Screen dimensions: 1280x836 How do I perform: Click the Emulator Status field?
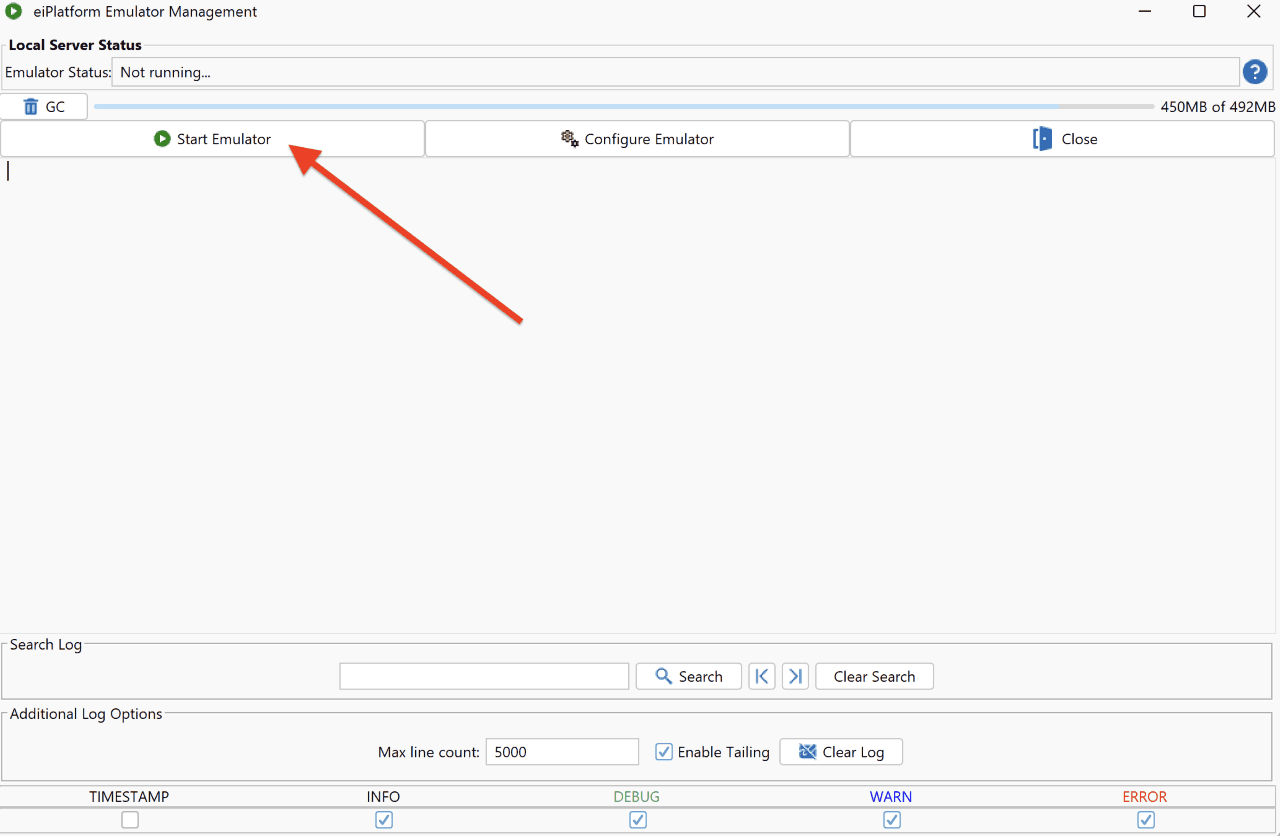pyautogui.click(x=675, y=72)
